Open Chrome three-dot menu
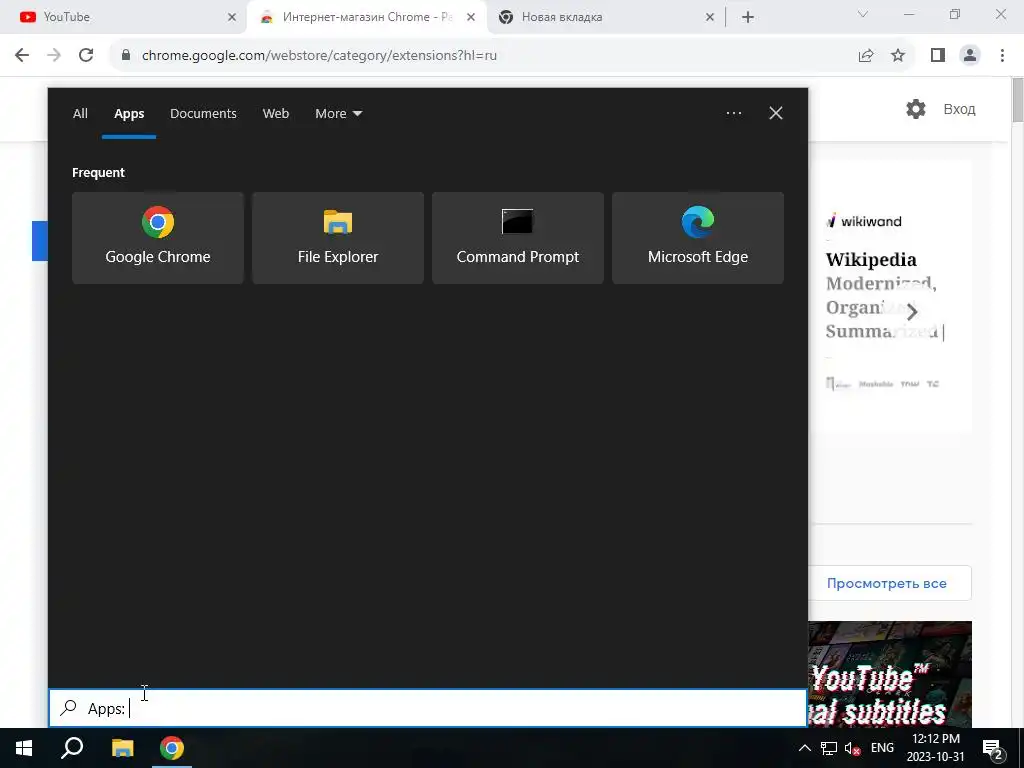The width and height of the screenshot is (1024, 768). click(x=1002, y=55)
